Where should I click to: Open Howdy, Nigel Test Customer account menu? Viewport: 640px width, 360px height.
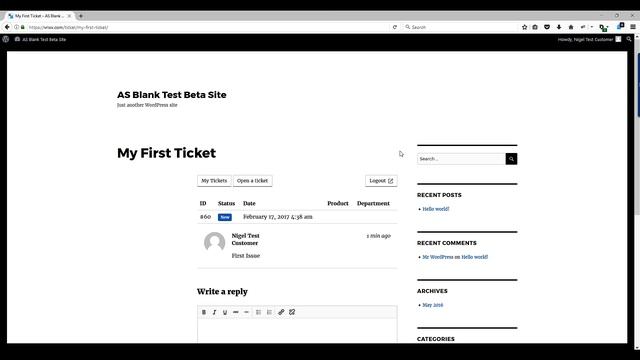pyautogui.click(x=589, y=39)
